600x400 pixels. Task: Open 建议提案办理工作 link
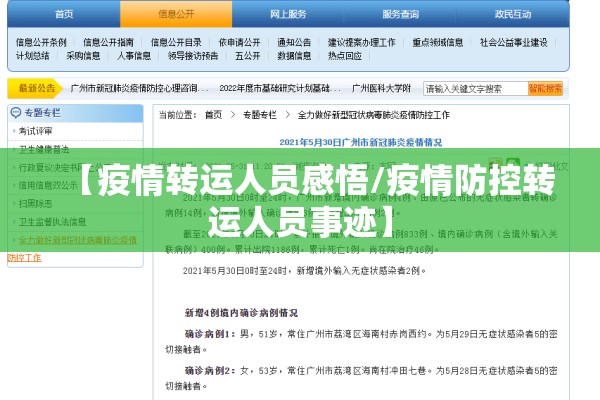[x=361, y=42]
